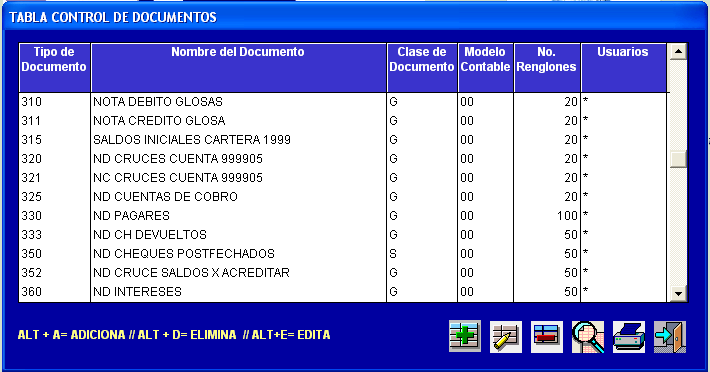Select document type 325 cell
The height and width of the screenshot is (372, 710).
pyautogui.click(x=54, y=197)
